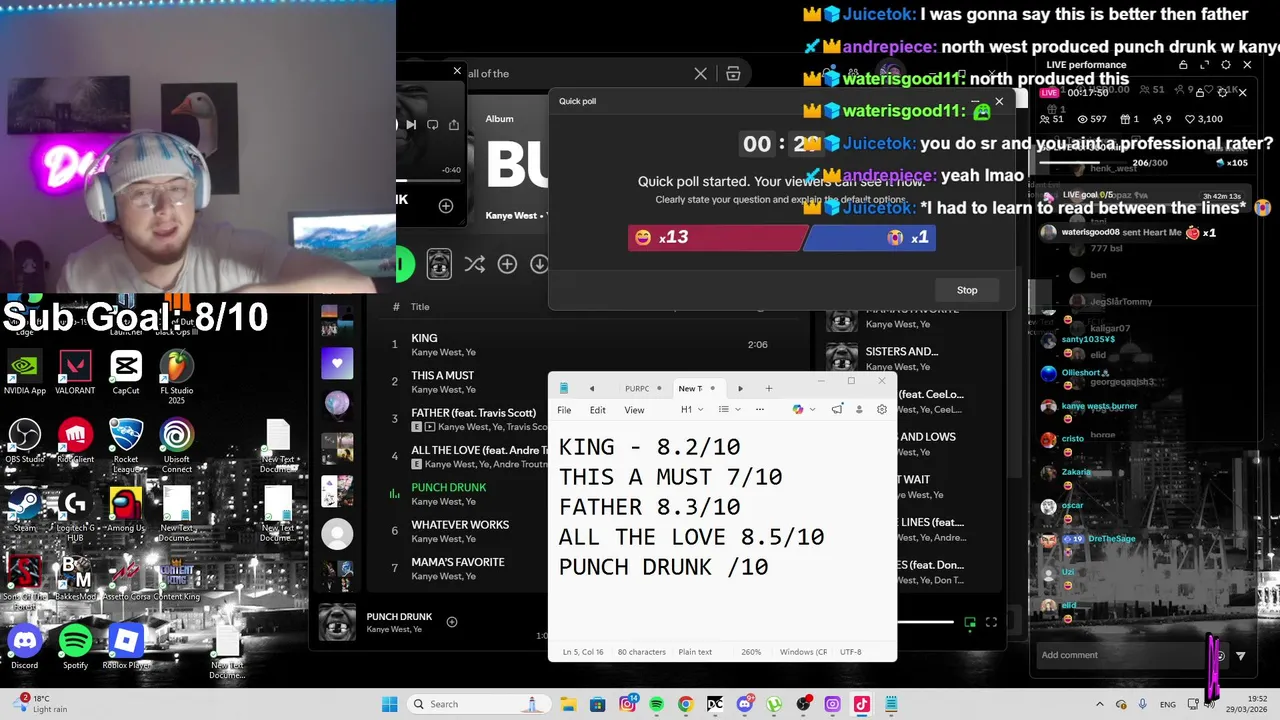Open the Roblox Player desktop shortcut

[x=126, y=646]
